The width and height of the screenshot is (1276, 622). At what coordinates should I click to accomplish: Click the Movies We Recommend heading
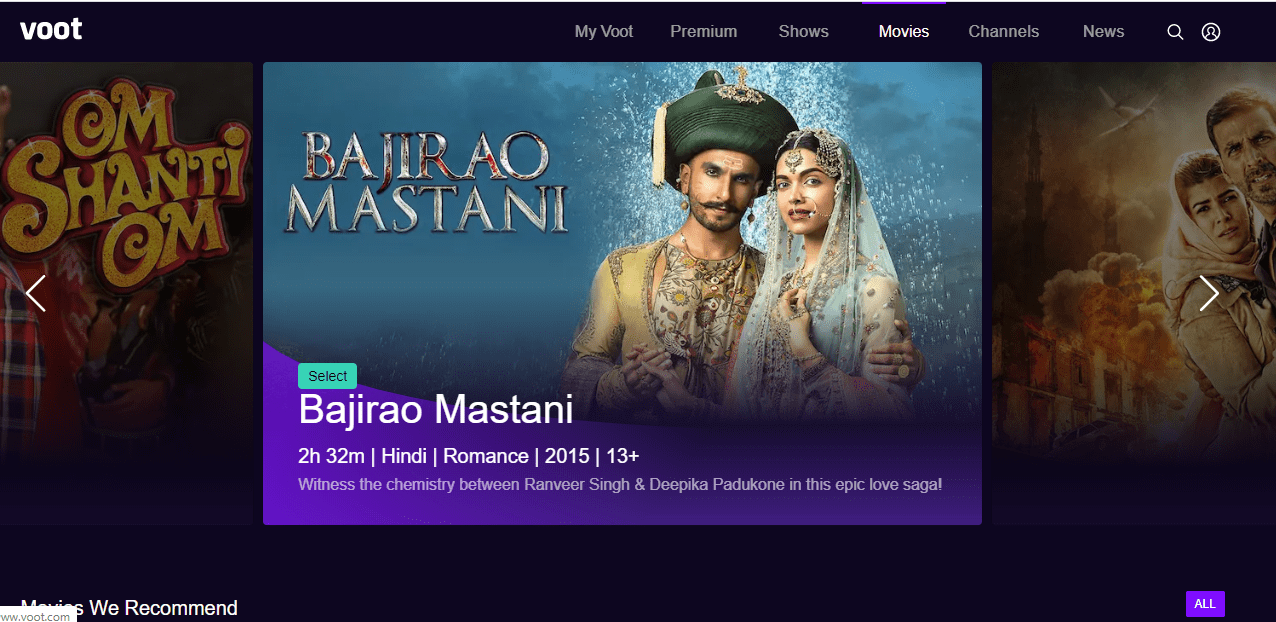[129, 608]
